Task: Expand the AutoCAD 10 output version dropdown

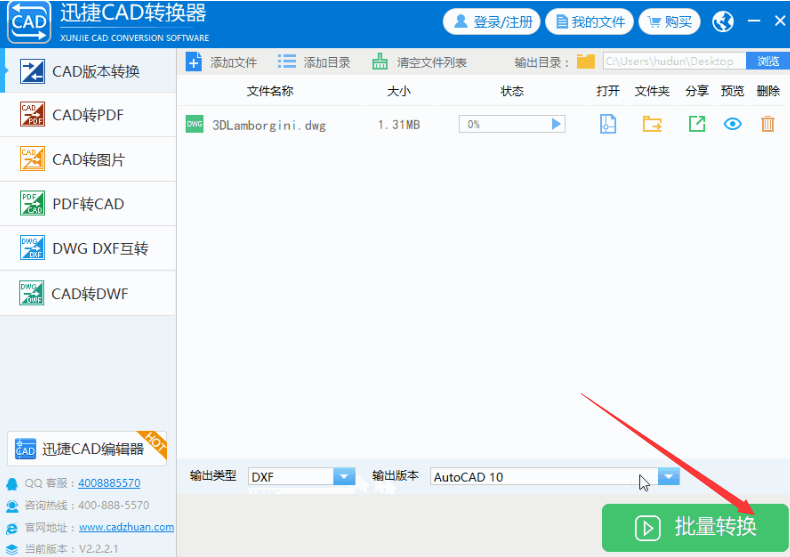Action: pos(668,477)
